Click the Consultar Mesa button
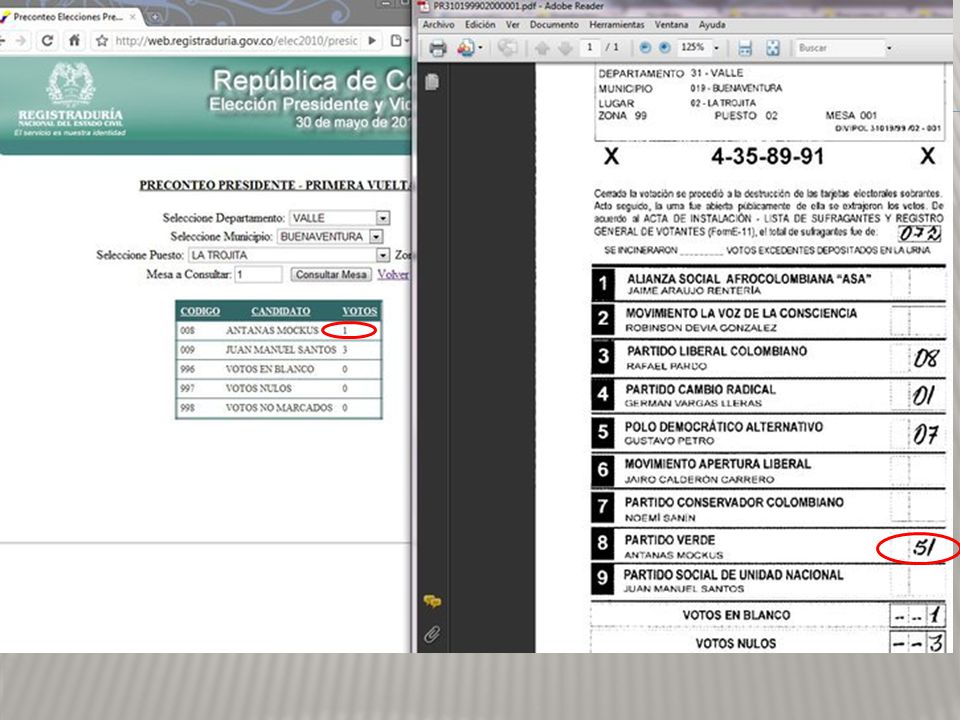Screen dimensions: 960x720 331,274
